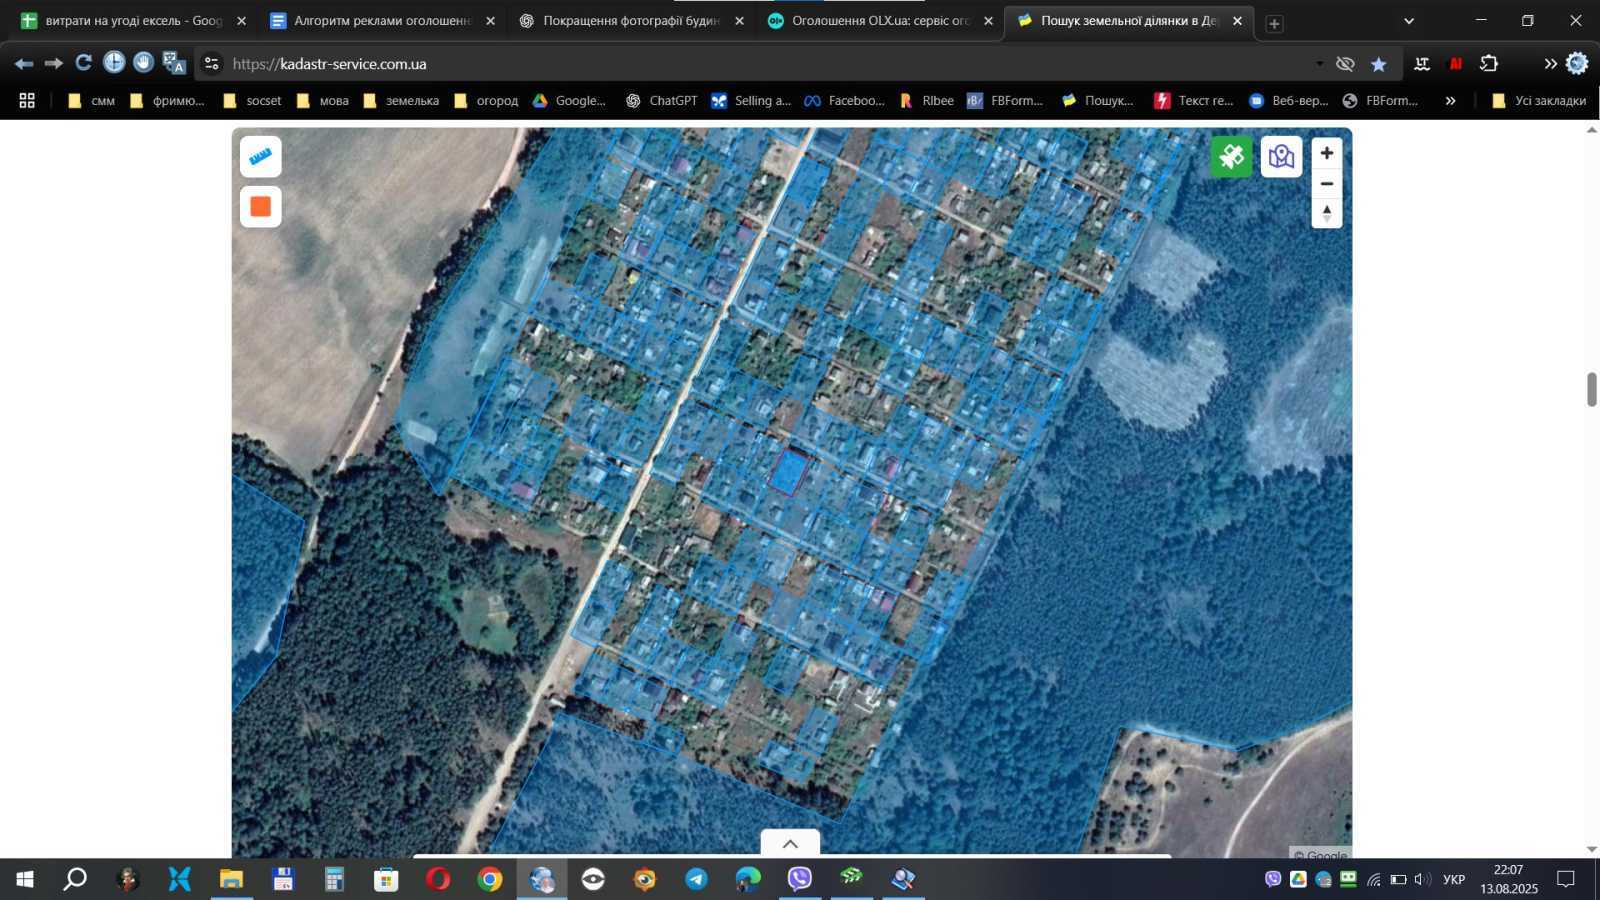
Task: Open the Текст re... bookmark
Action: [x=1194, y=101]
